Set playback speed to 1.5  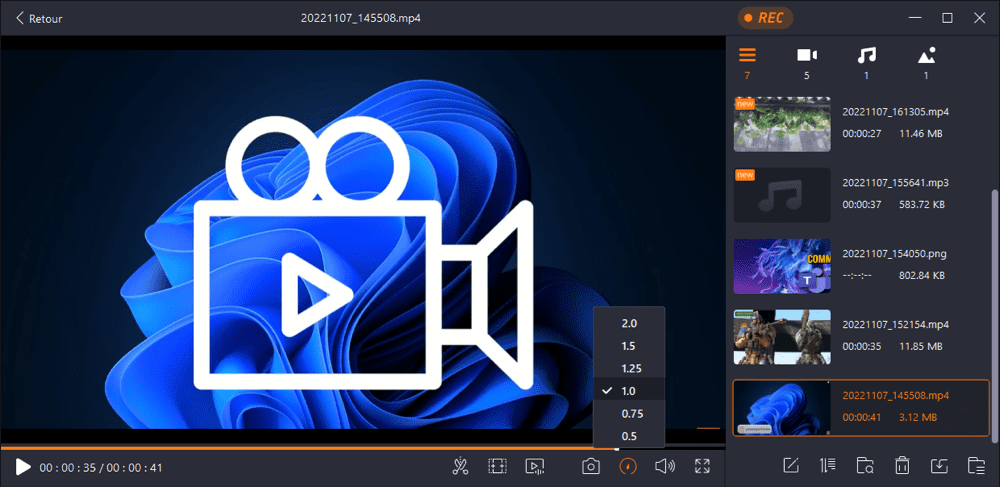coord(629,345)
